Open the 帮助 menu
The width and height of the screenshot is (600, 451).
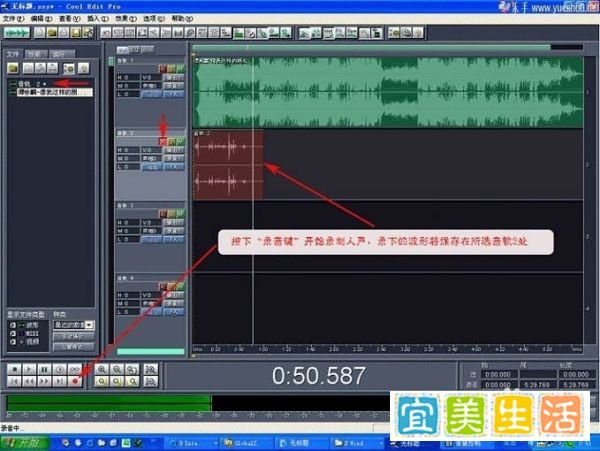coord(182,18)
